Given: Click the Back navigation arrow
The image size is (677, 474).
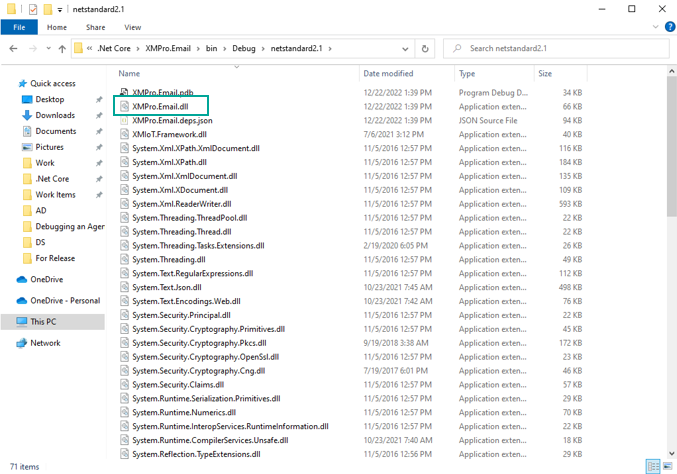Looking at the screenshot, I should coord(14,49).
